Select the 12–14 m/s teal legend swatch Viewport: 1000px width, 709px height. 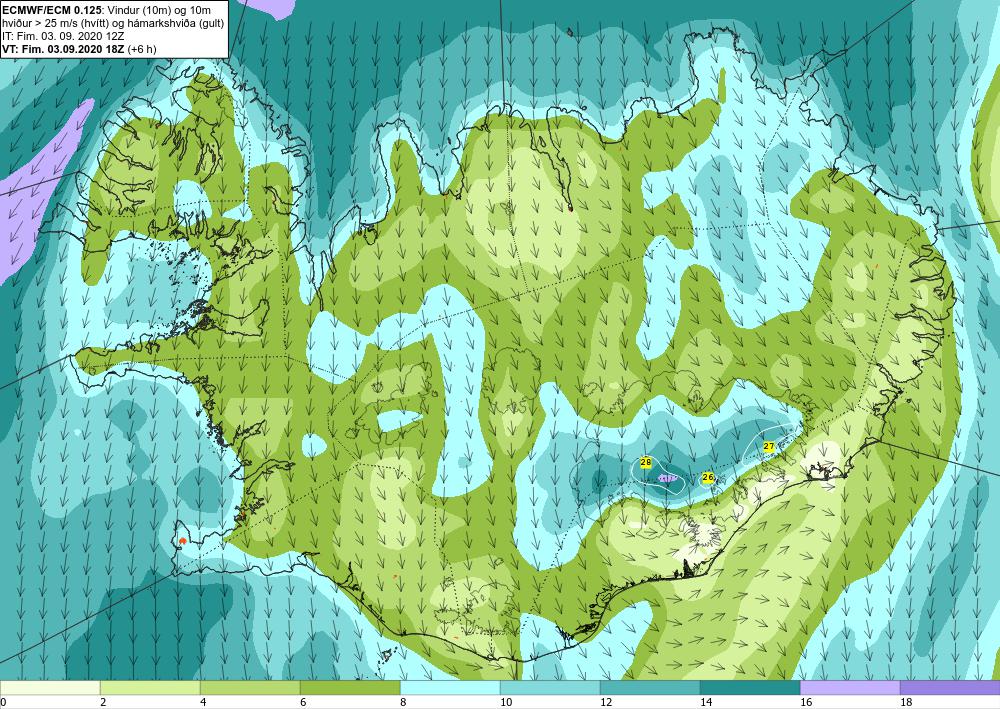[650, 688]
